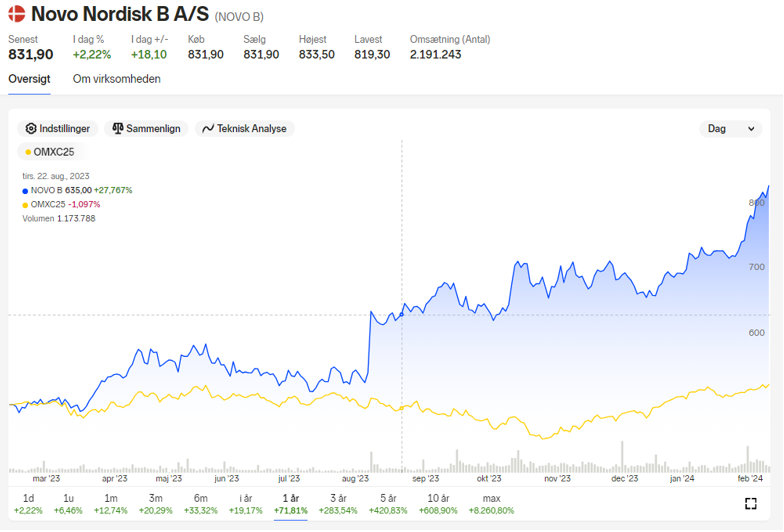The image size is (784, 532).
Task: Open Teknisk Analyse chart tool
Action: [244, 128]
